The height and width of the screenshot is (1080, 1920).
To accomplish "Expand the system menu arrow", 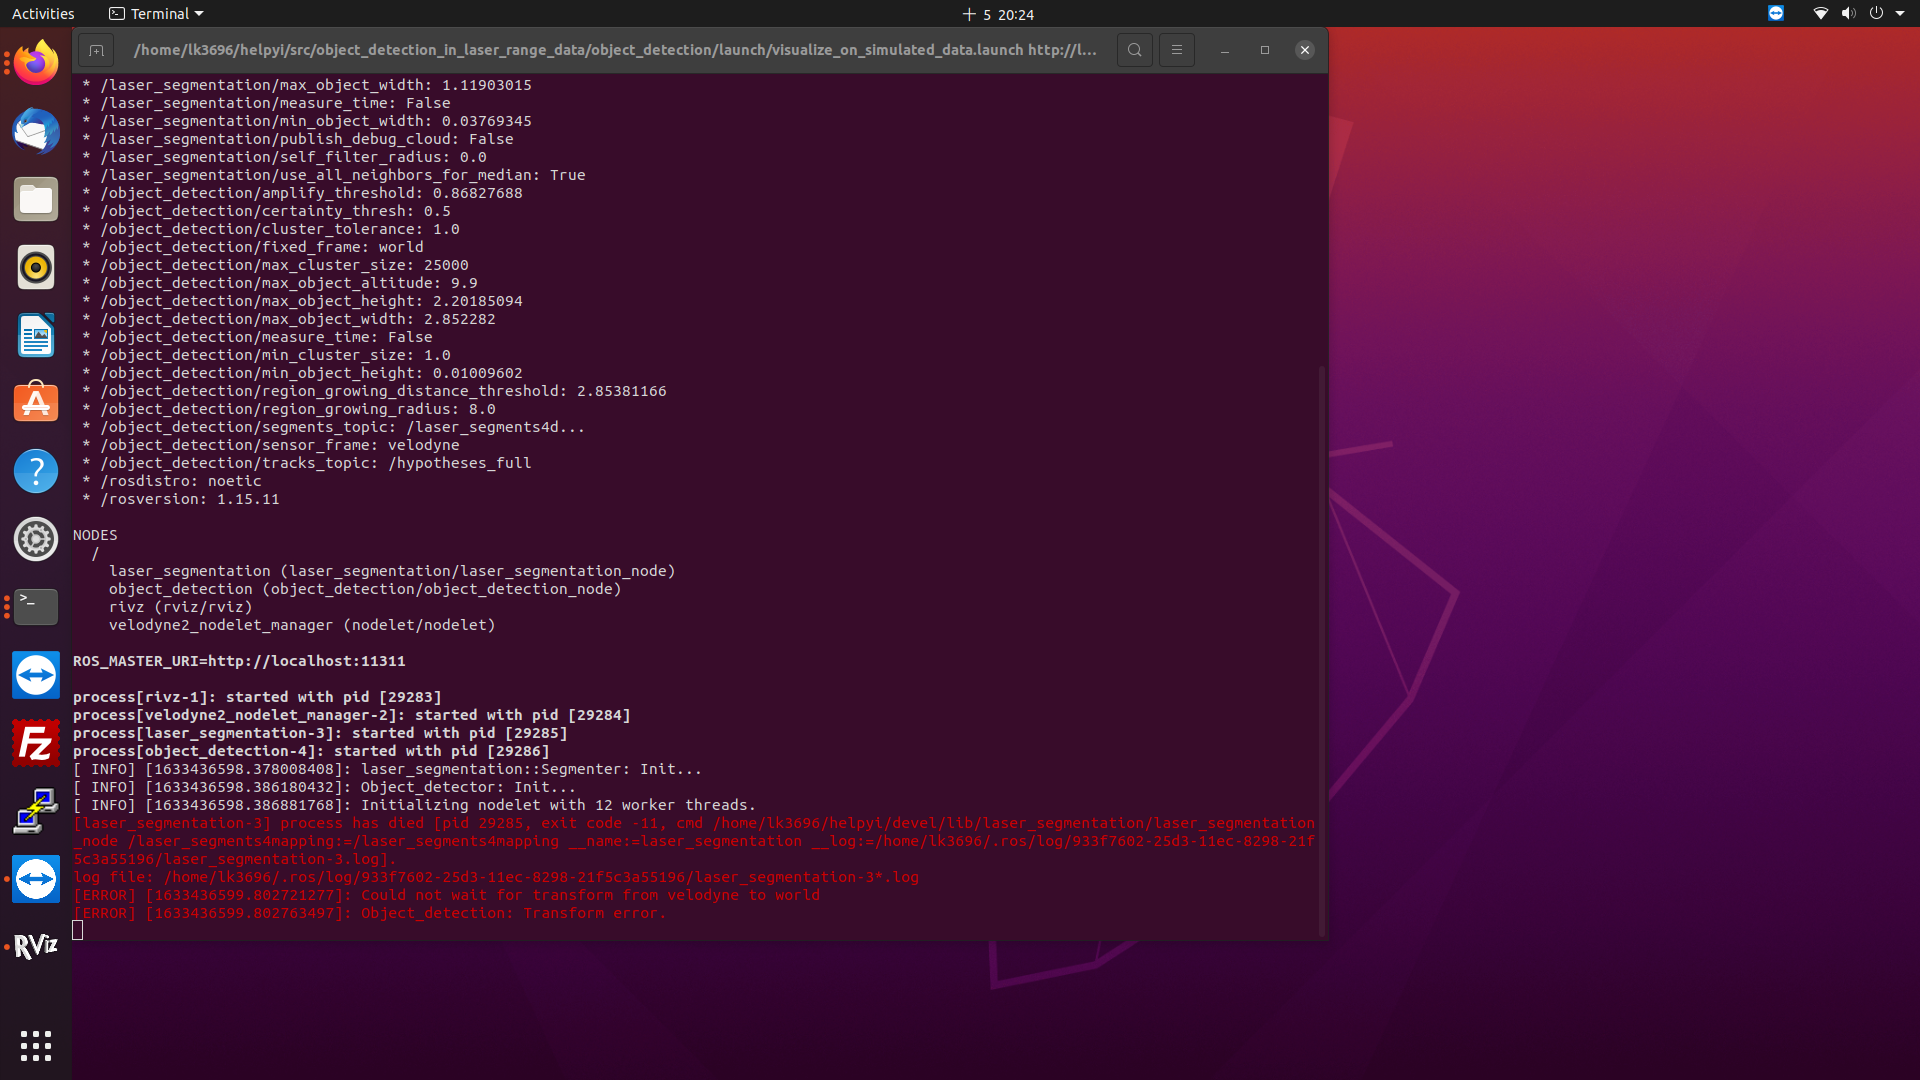I will coord(1900,13).
